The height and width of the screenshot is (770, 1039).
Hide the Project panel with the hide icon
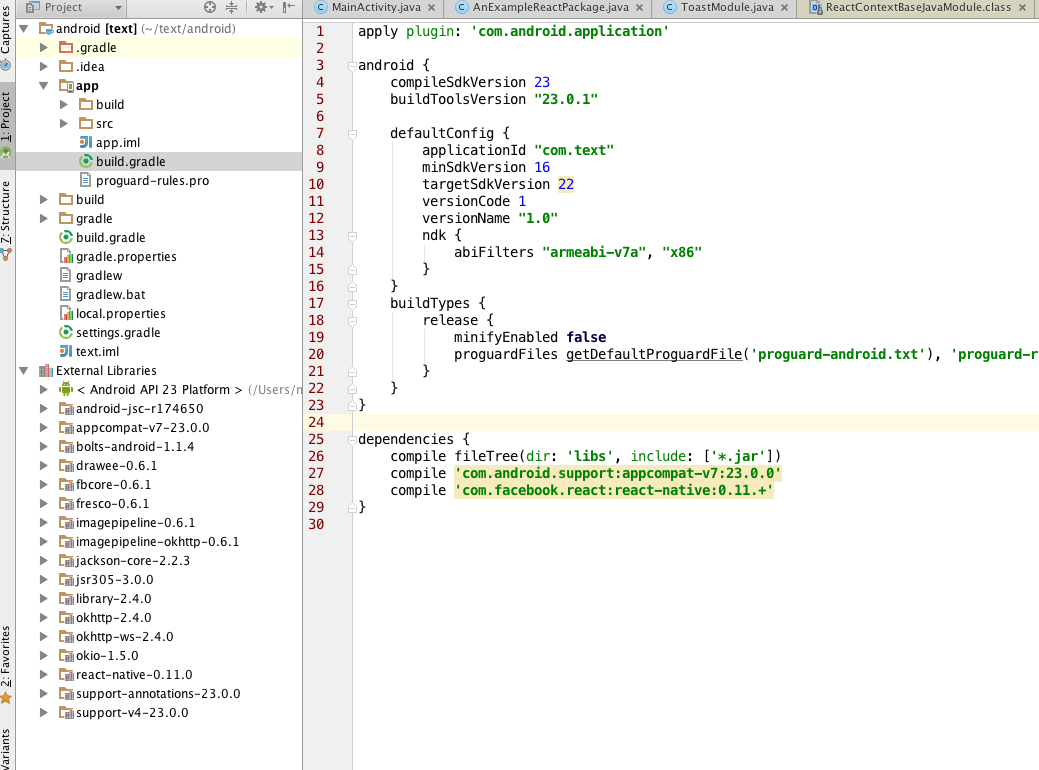tap(288, 7)
